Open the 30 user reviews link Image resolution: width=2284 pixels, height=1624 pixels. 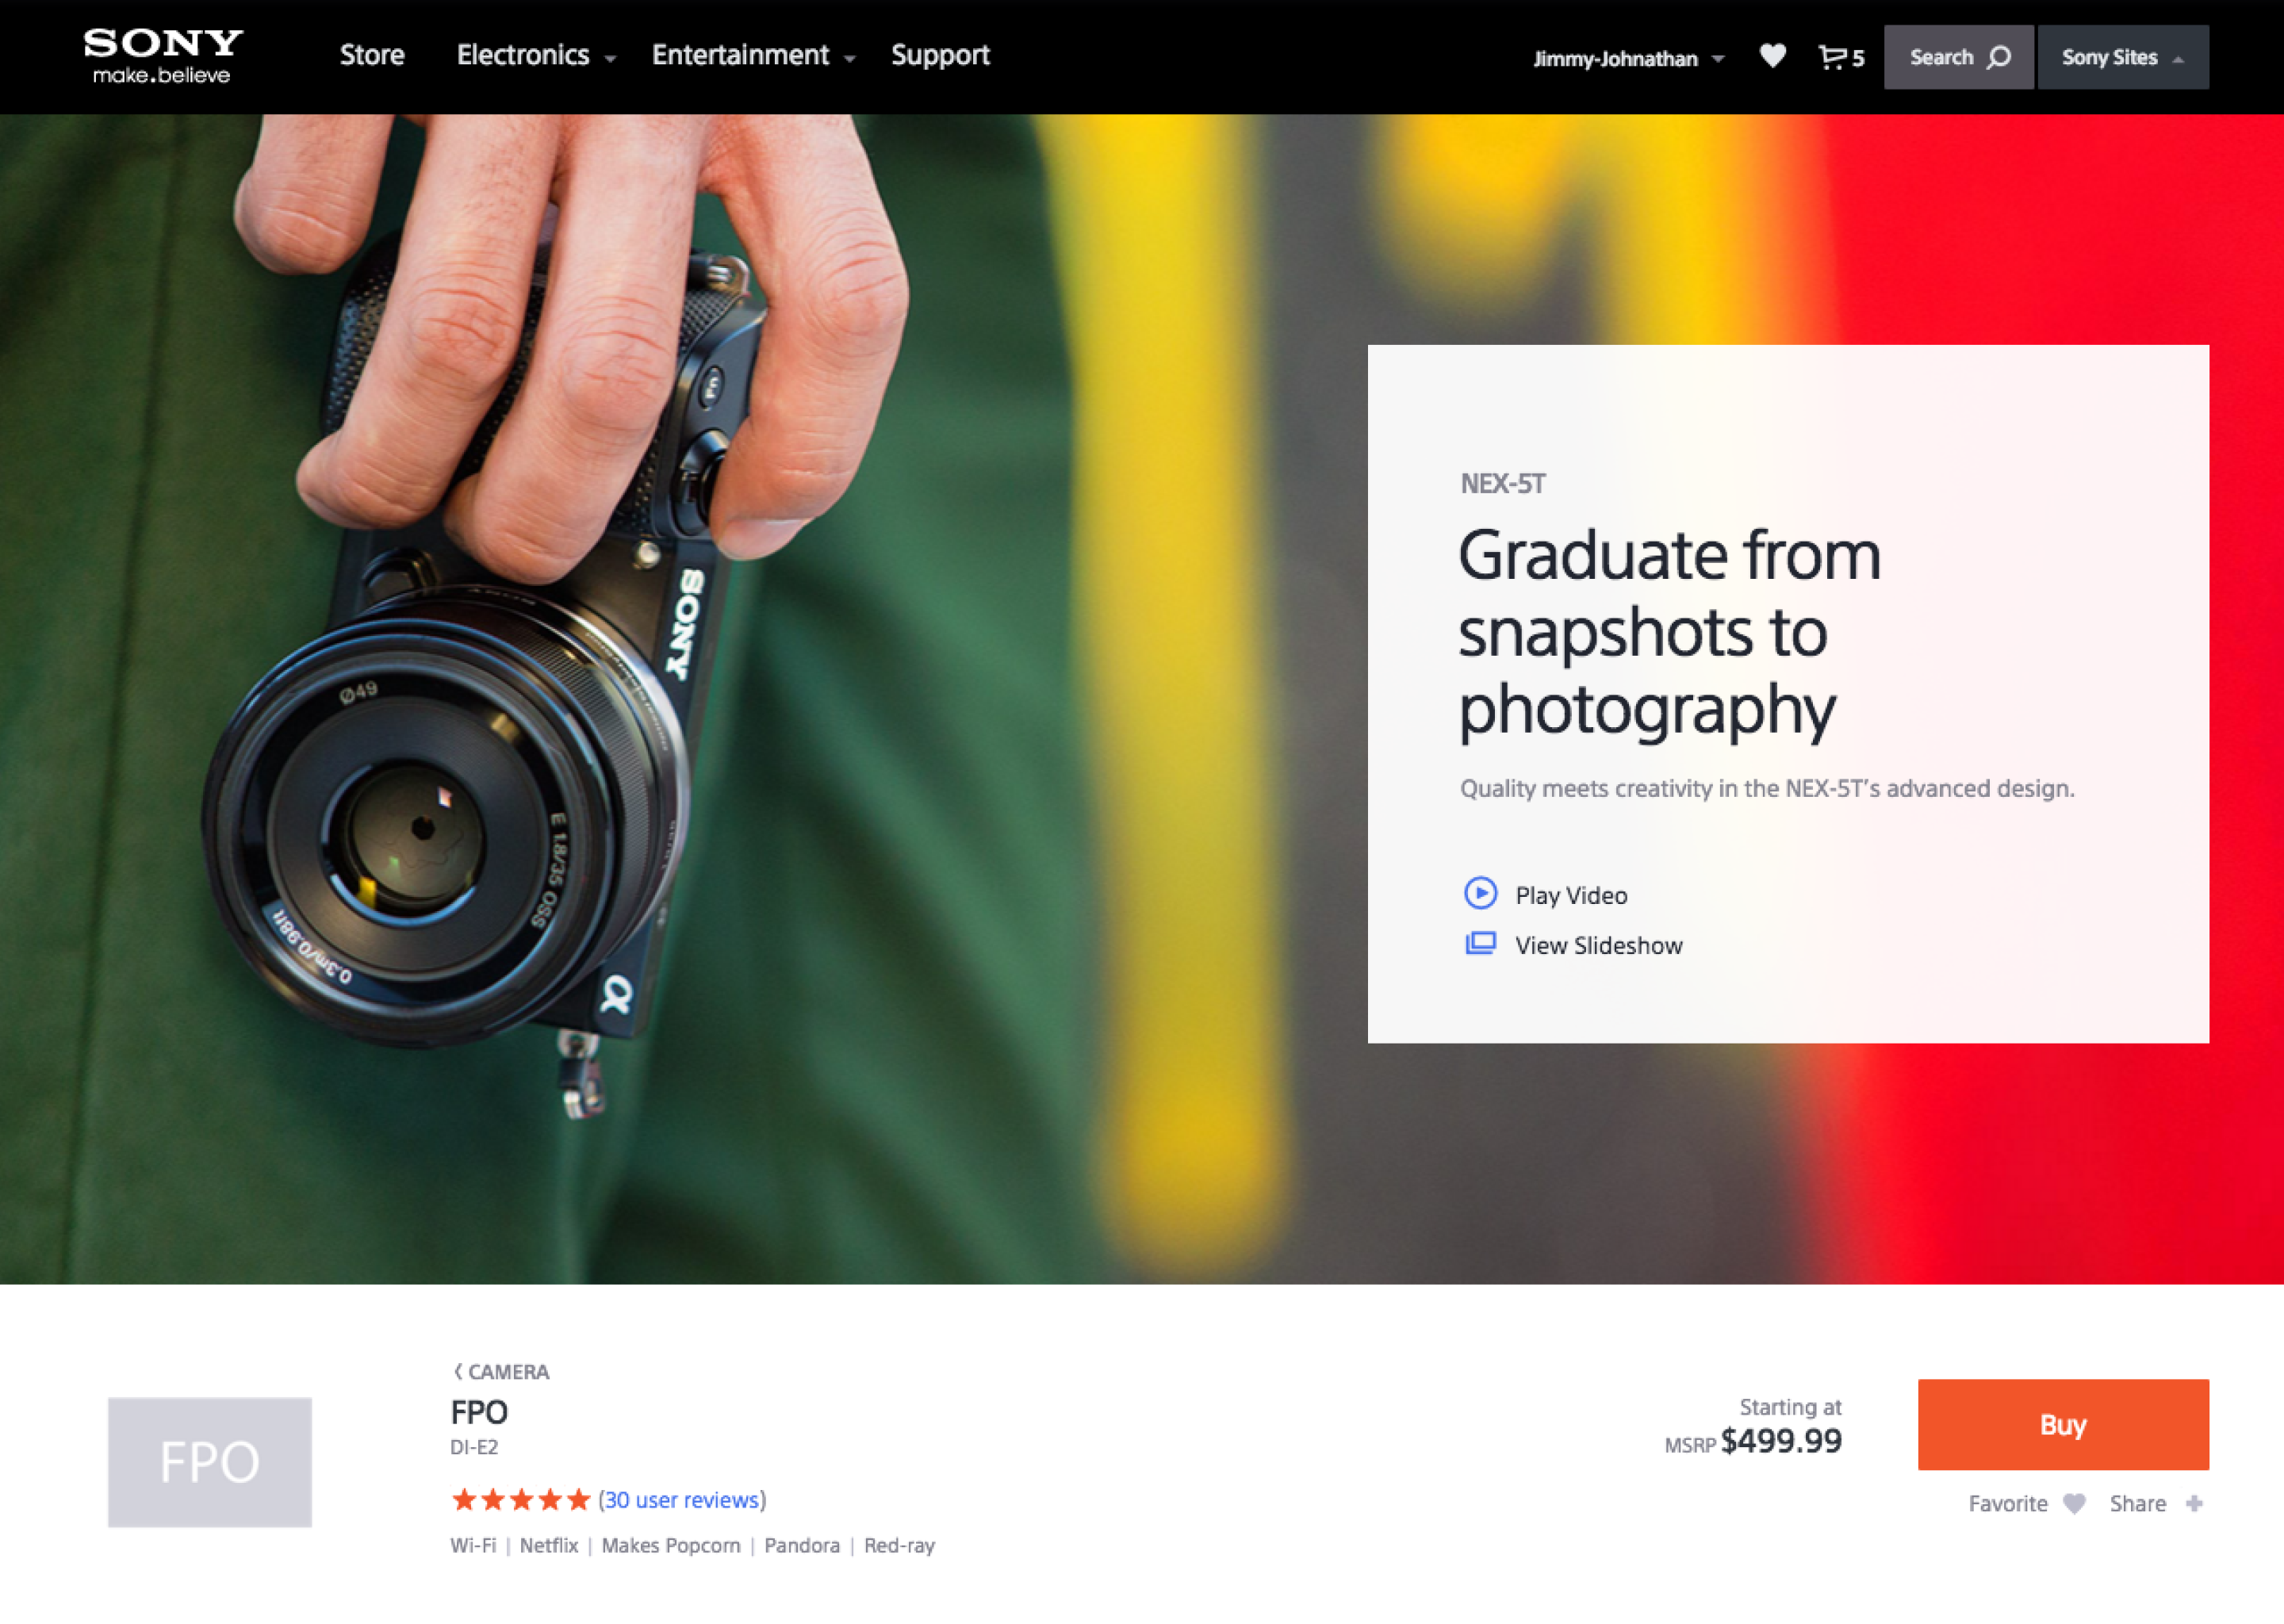pyautogui.click(x=682, y=1499)
